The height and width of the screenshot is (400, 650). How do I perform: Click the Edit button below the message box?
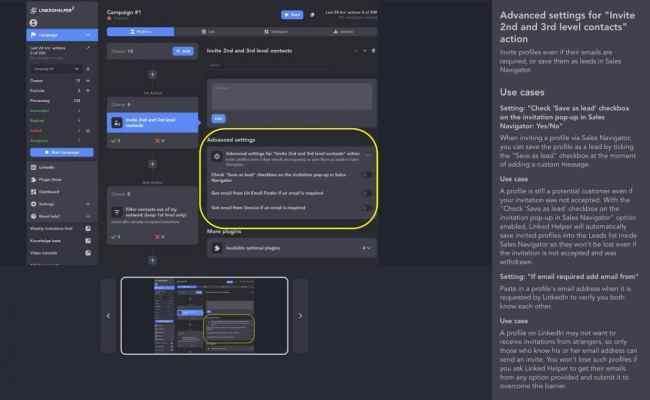coord(218,119)
